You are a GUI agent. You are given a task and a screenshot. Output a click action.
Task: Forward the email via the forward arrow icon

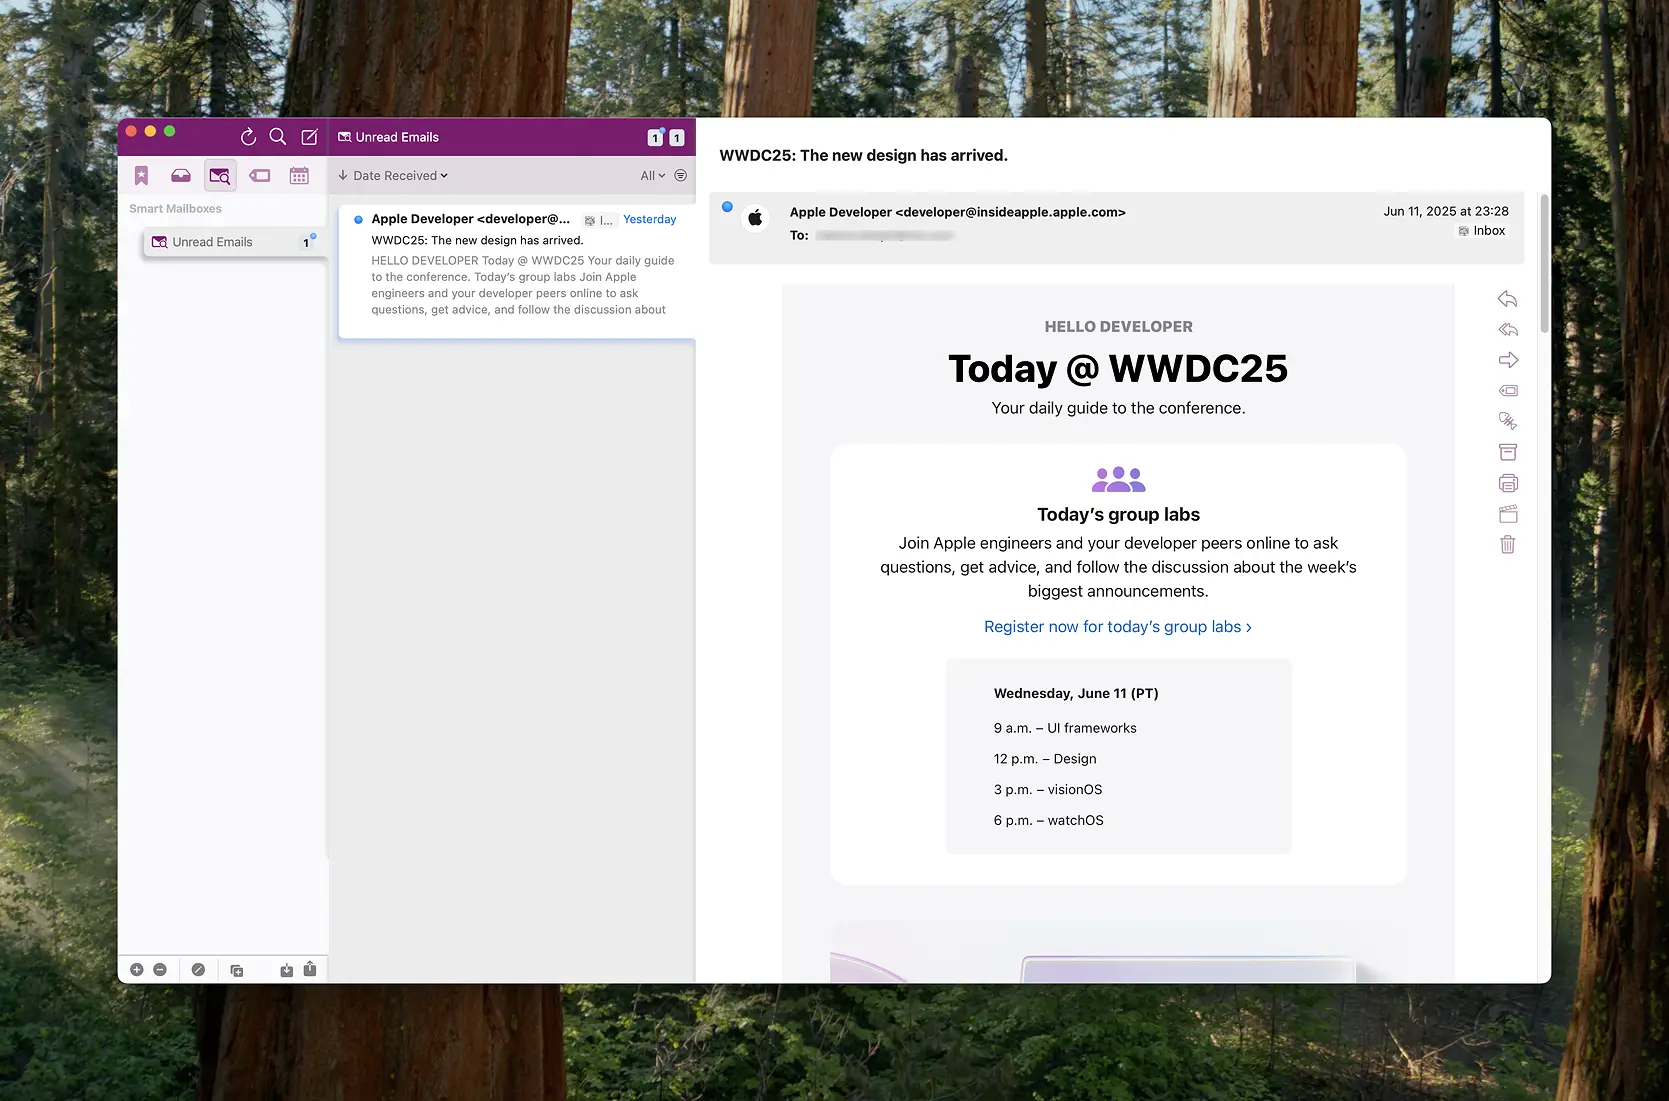pos(1508,359)
